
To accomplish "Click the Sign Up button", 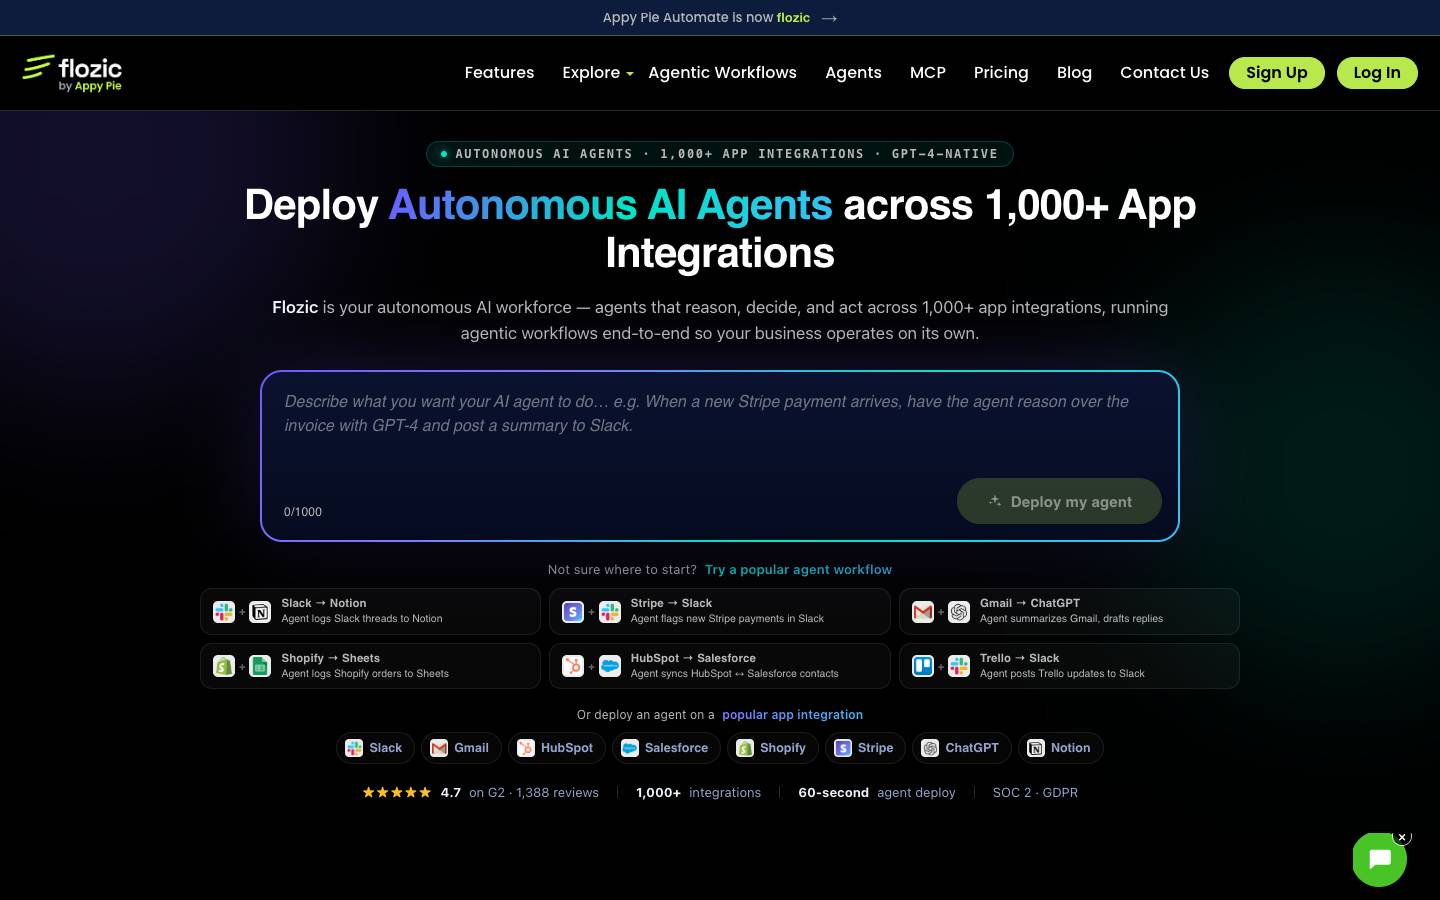I will coord(1276,73).
